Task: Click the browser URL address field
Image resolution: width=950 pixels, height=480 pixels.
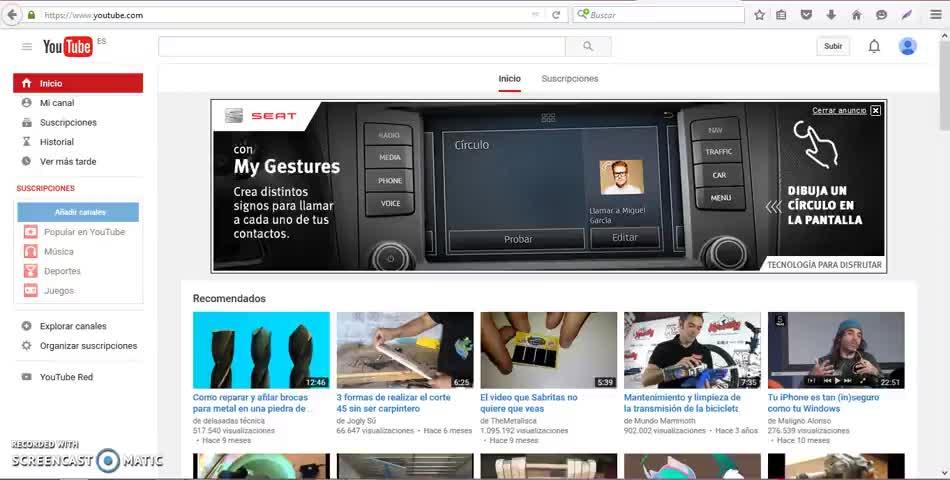Action: [285, 15]
